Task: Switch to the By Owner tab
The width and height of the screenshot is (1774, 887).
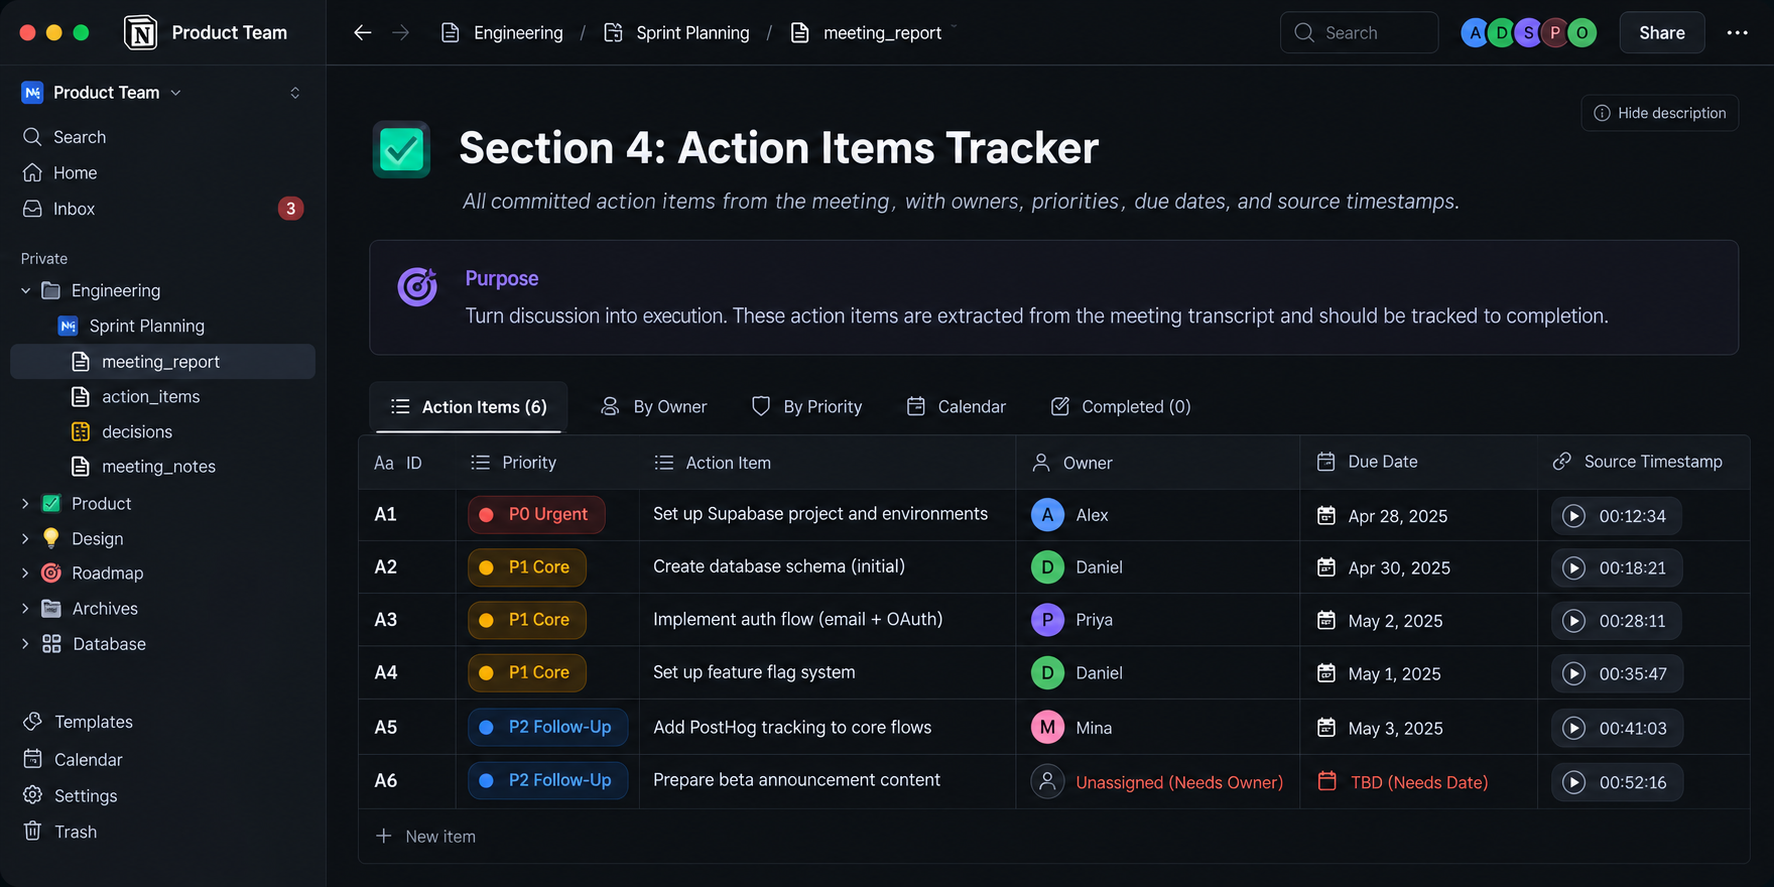Action: pos(653,407)
